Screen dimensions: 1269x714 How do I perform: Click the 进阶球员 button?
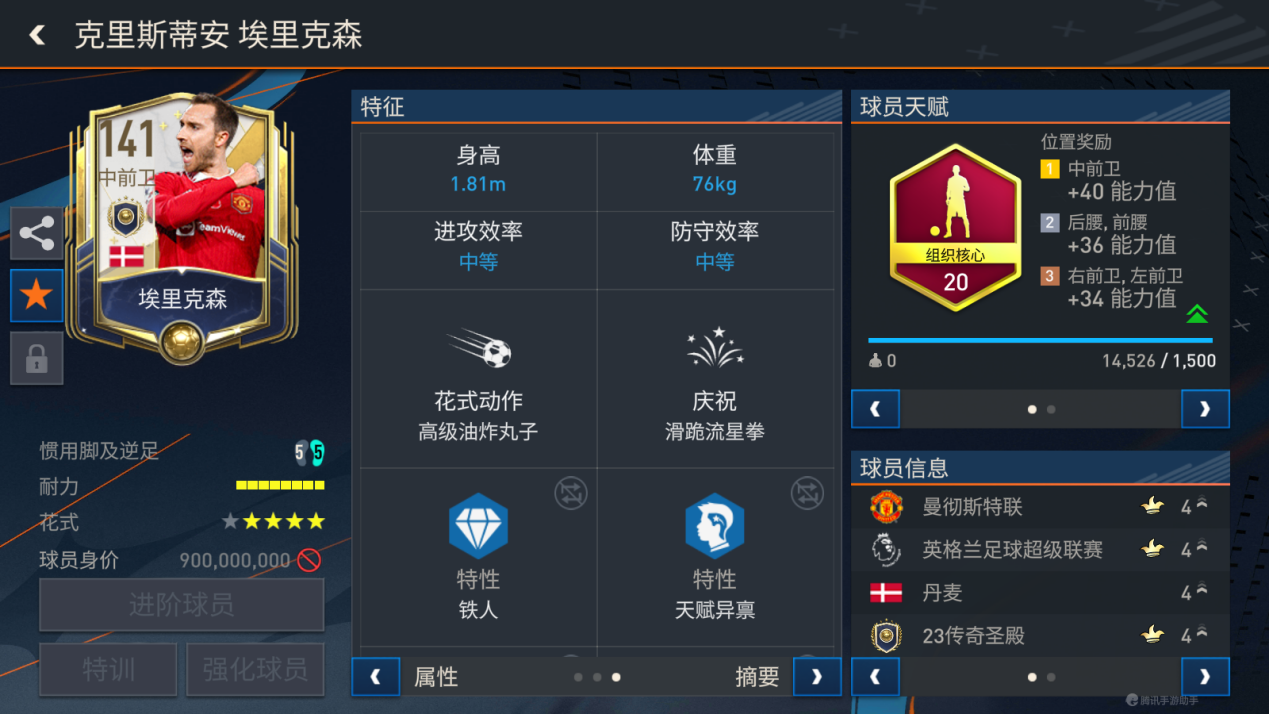pyautogui.click(x=182, y=605)
